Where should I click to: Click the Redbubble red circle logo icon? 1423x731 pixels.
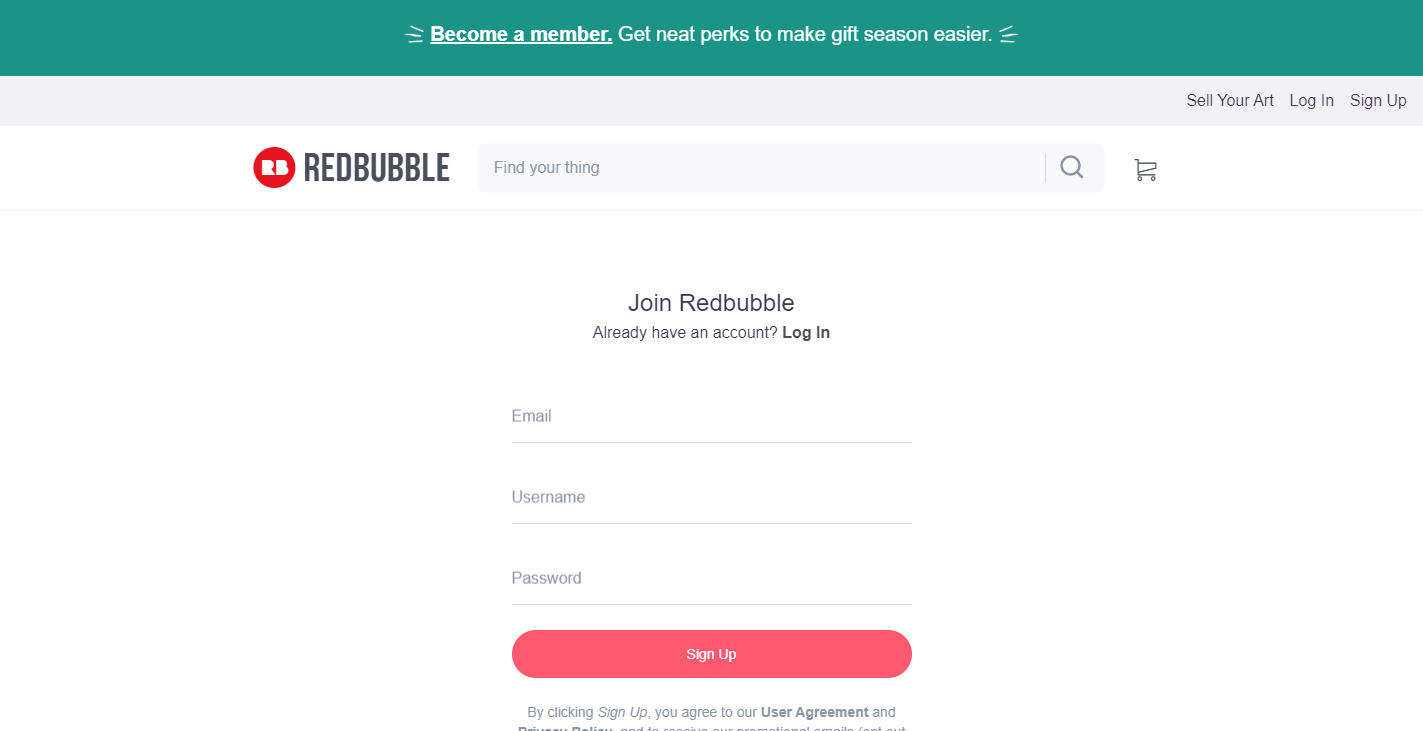point(274,168)
